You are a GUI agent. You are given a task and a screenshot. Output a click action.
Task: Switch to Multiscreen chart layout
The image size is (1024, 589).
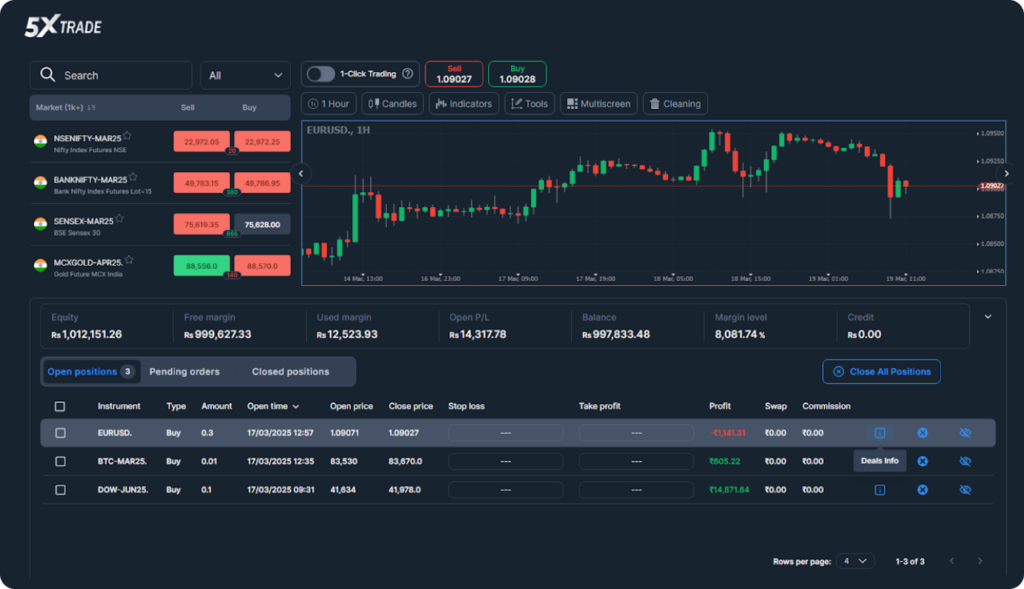(x=597, y=104)
